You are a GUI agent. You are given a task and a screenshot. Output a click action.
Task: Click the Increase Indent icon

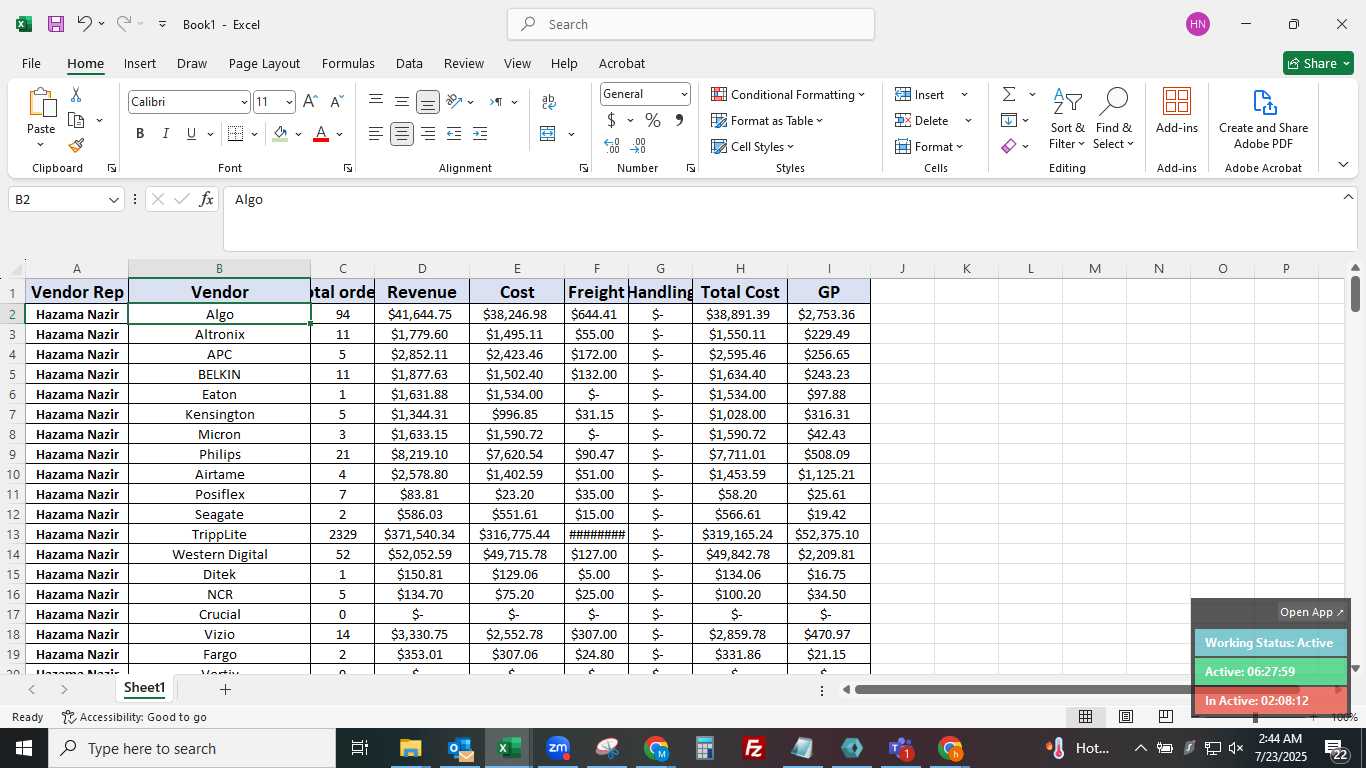coord(480,134)
